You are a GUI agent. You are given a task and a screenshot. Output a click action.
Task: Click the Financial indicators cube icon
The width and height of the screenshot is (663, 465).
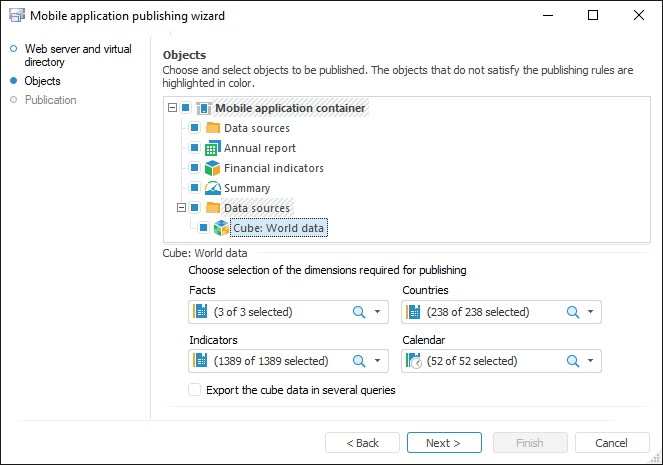pos(212,168)
